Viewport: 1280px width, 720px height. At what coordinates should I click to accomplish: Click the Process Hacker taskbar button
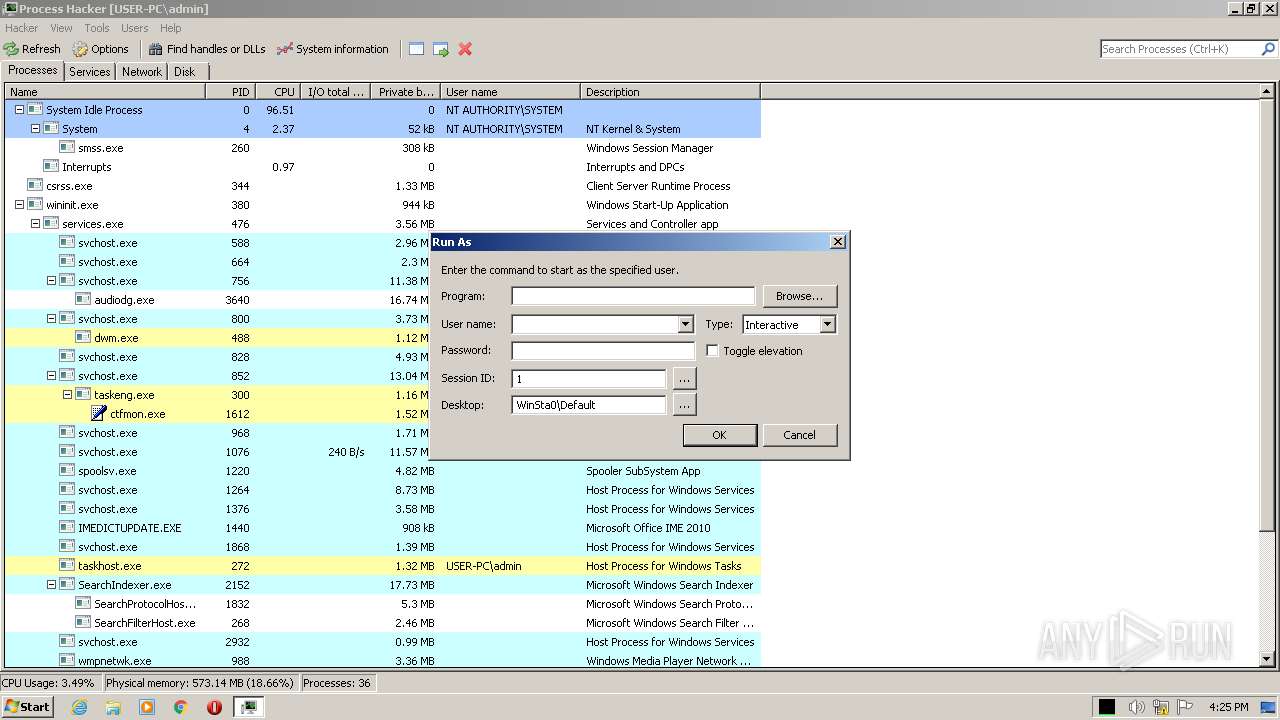point(248,707)
